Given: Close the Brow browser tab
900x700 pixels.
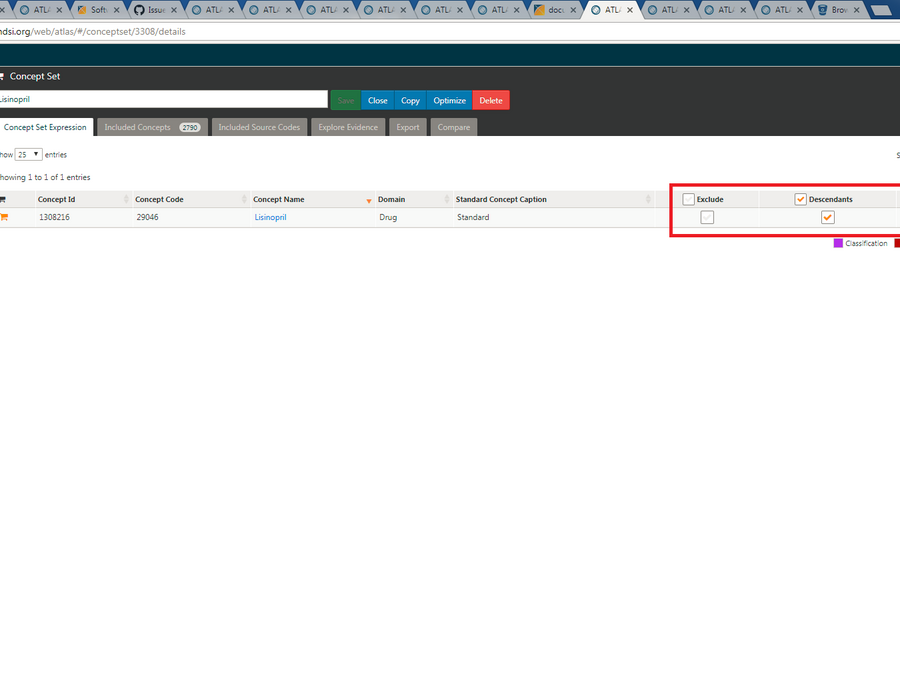Looking at the screenshot, I should point(856,10).
